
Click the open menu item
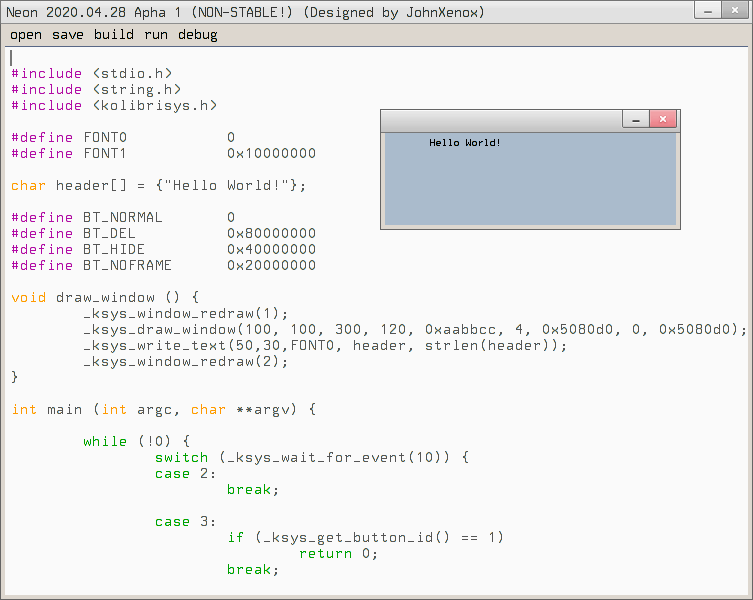coord(26,35)
